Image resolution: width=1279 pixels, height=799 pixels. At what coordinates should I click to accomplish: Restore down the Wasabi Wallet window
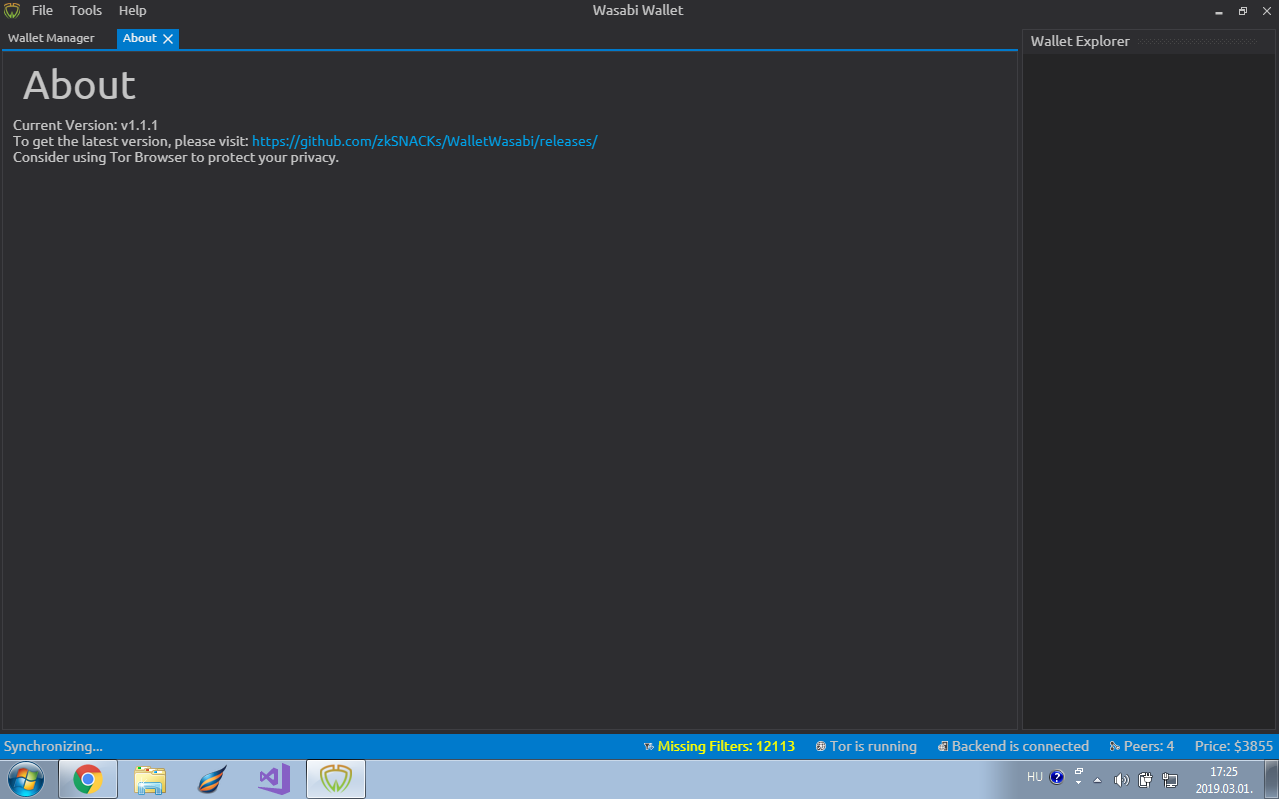1243,11
